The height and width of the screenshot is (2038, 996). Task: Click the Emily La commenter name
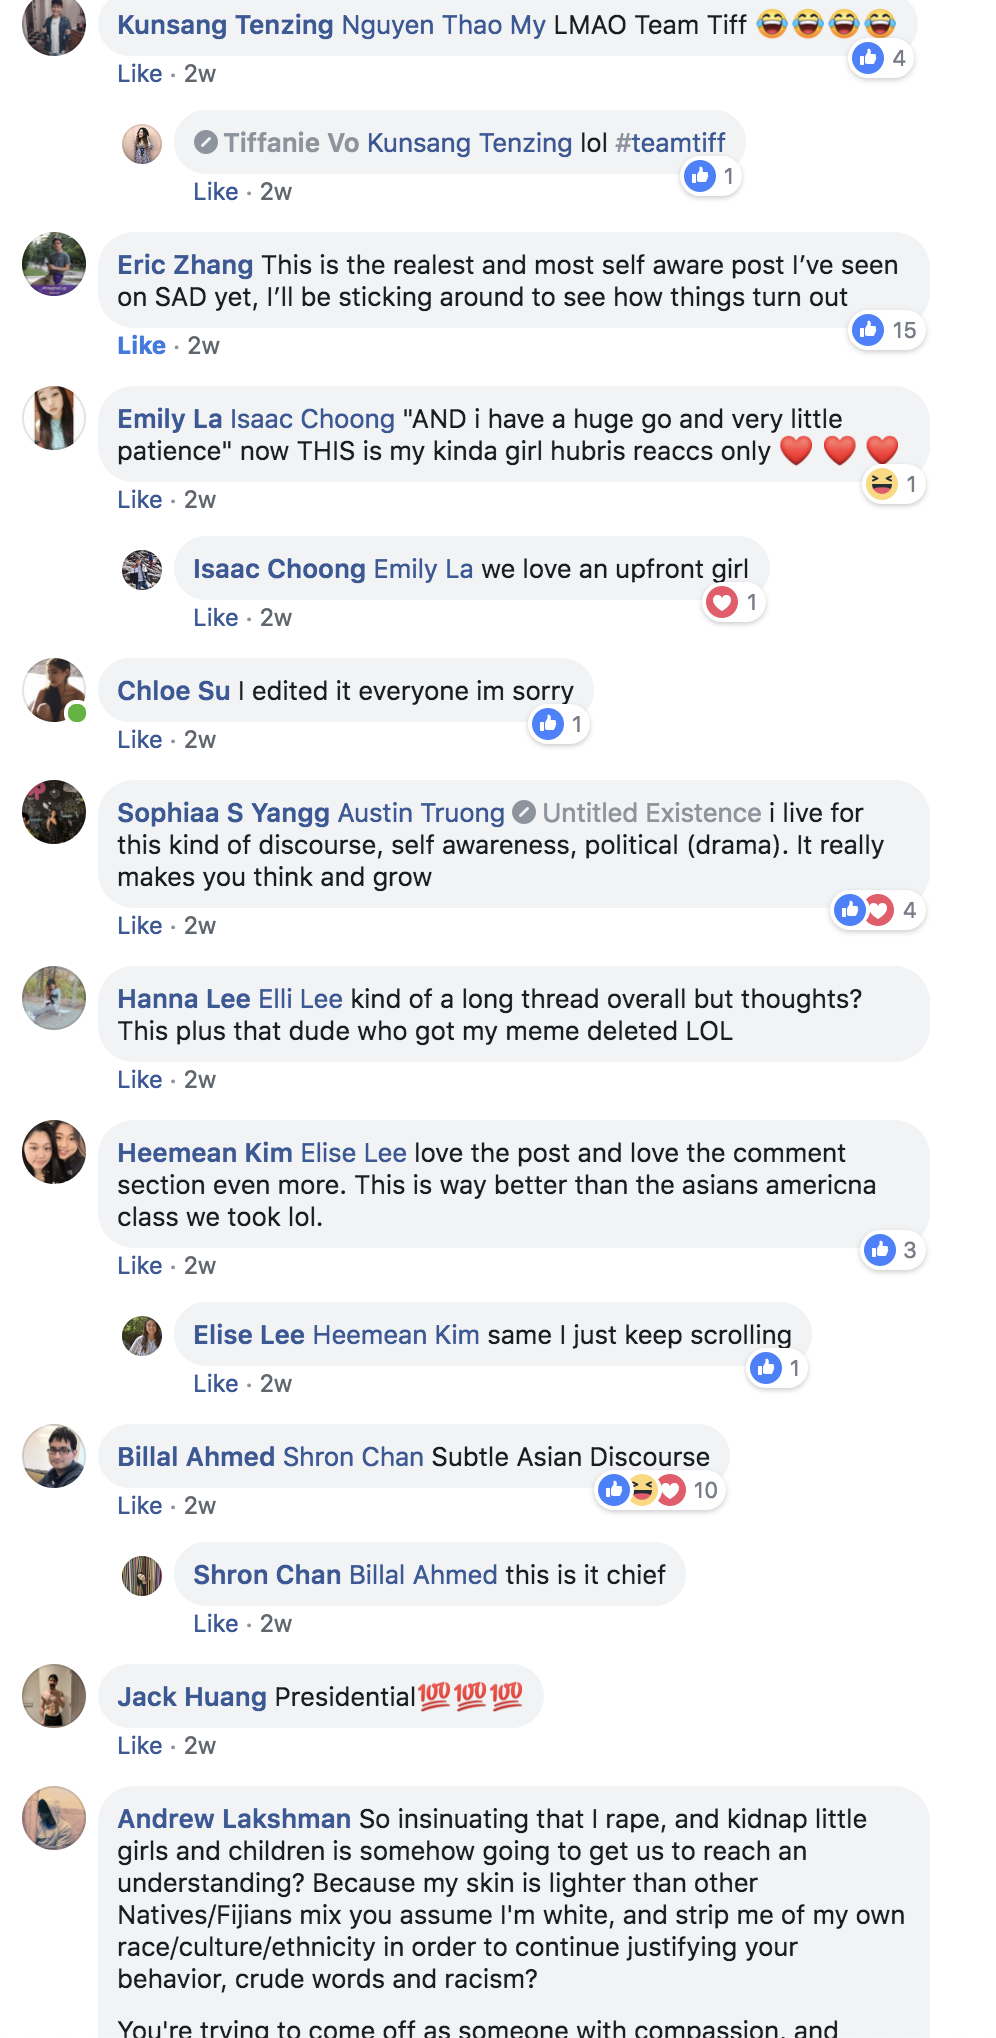170,419
